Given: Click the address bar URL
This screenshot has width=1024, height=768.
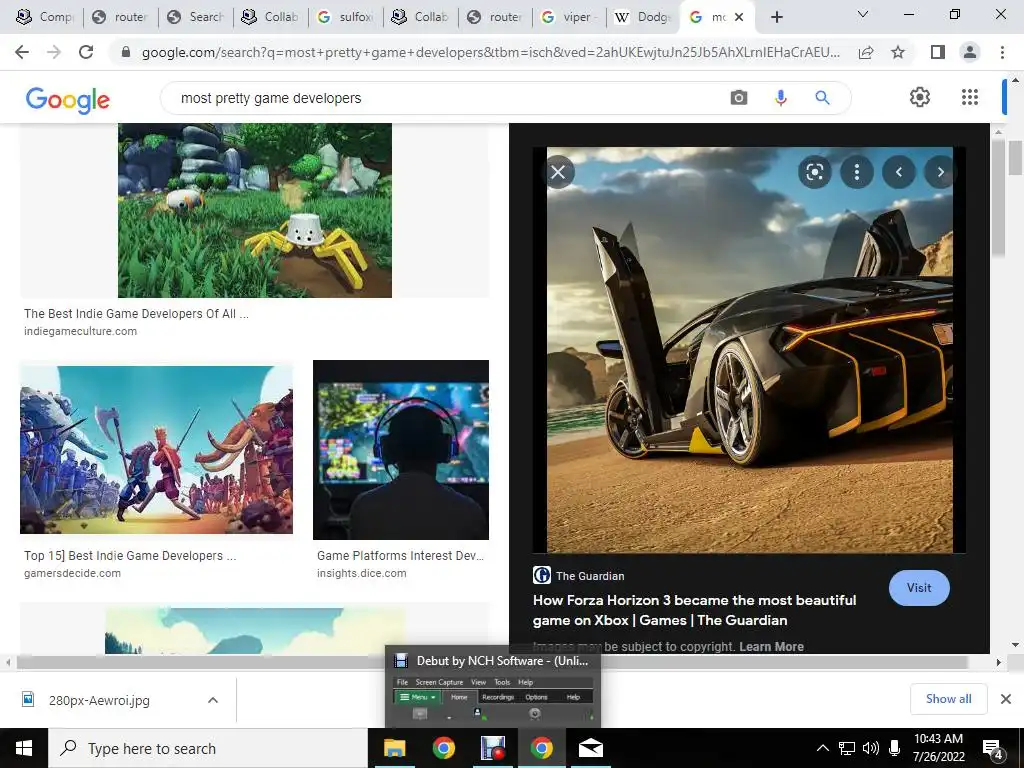Looking at the screenshot, I should [x=490, y=52].
